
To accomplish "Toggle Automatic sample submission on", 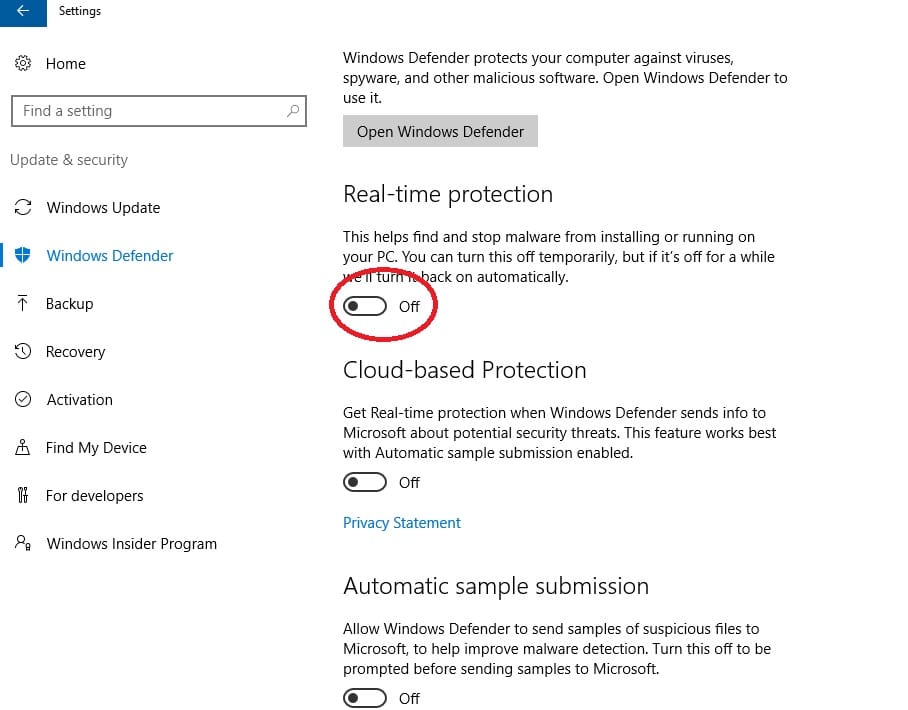I will tap(365, 698).
